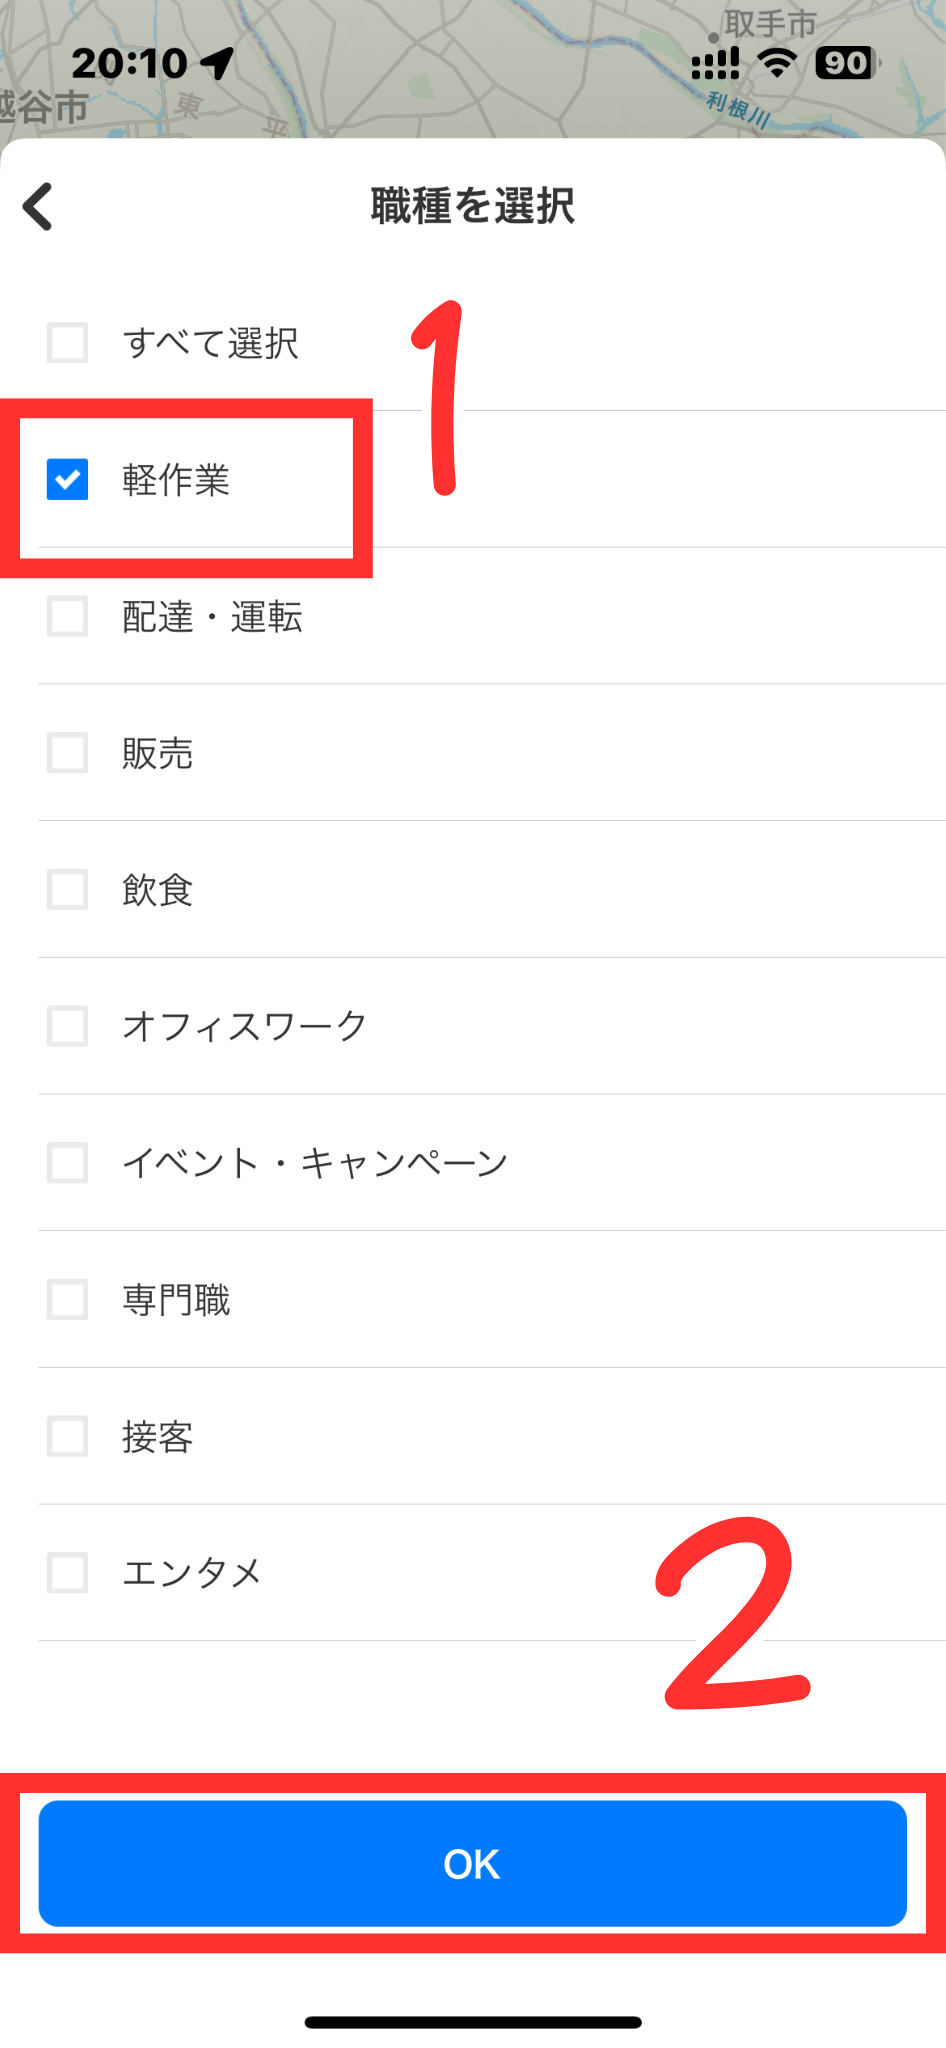946x2048 pixels.
Task: Check the オフィスワーク checkbox
Action: click(68, 1026)
